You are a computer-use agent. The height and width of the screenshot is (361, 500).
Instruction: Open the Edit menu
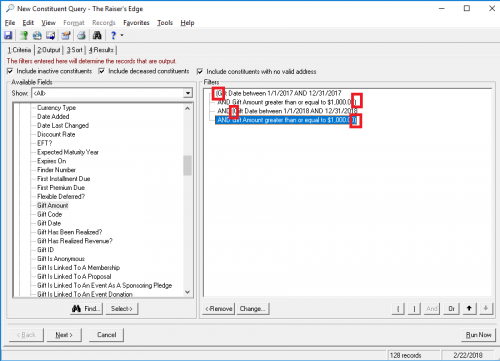pos(28,23)
